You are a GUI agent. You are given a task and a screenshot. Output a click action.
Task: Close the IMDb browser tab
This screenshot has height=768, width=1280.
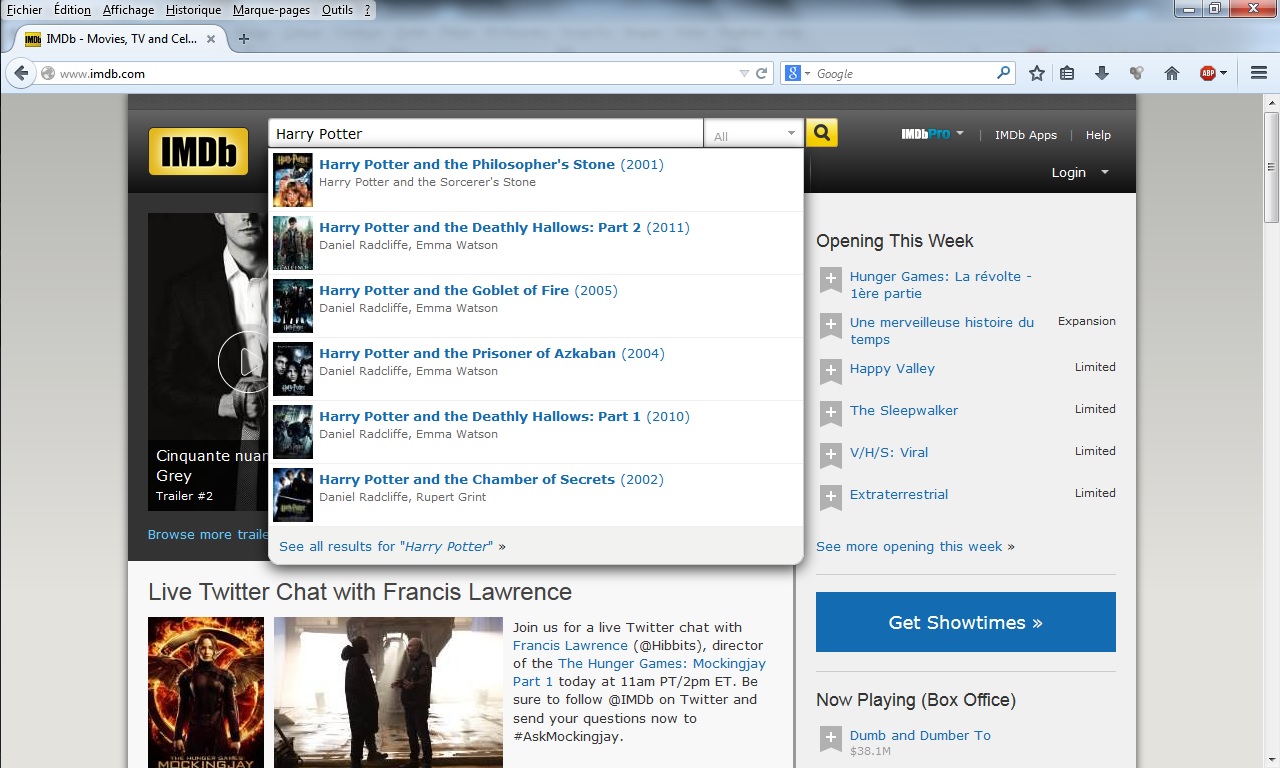(x=211, y=39)
